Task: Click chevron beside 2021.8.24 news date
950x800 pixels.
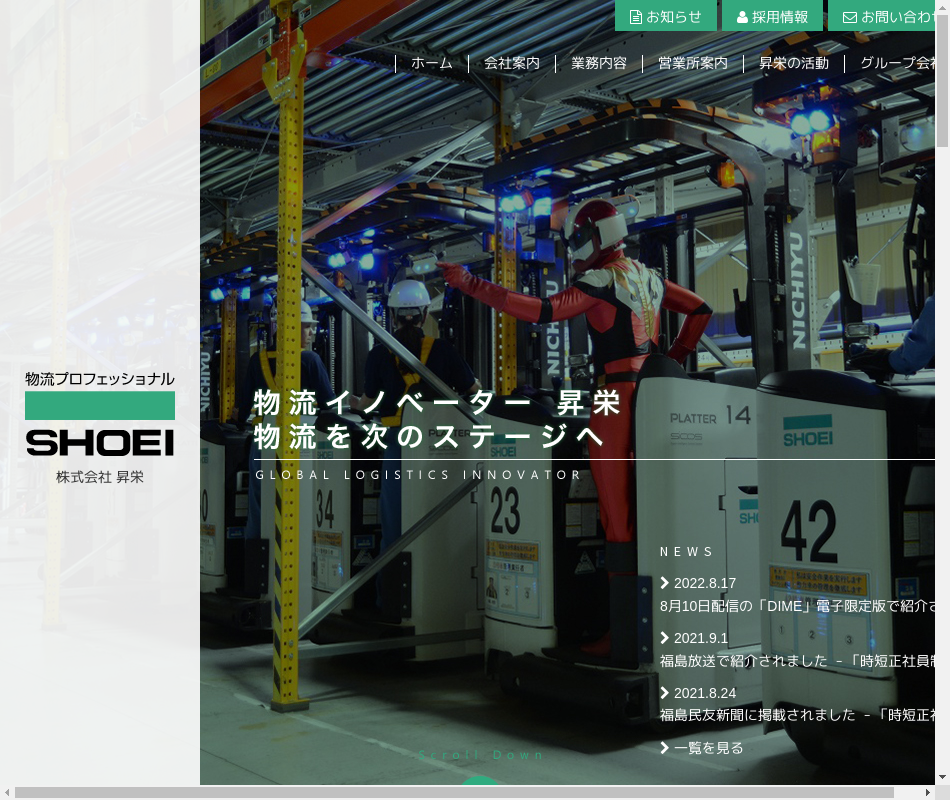Action: pyautogui.click(x=665, y=693)
